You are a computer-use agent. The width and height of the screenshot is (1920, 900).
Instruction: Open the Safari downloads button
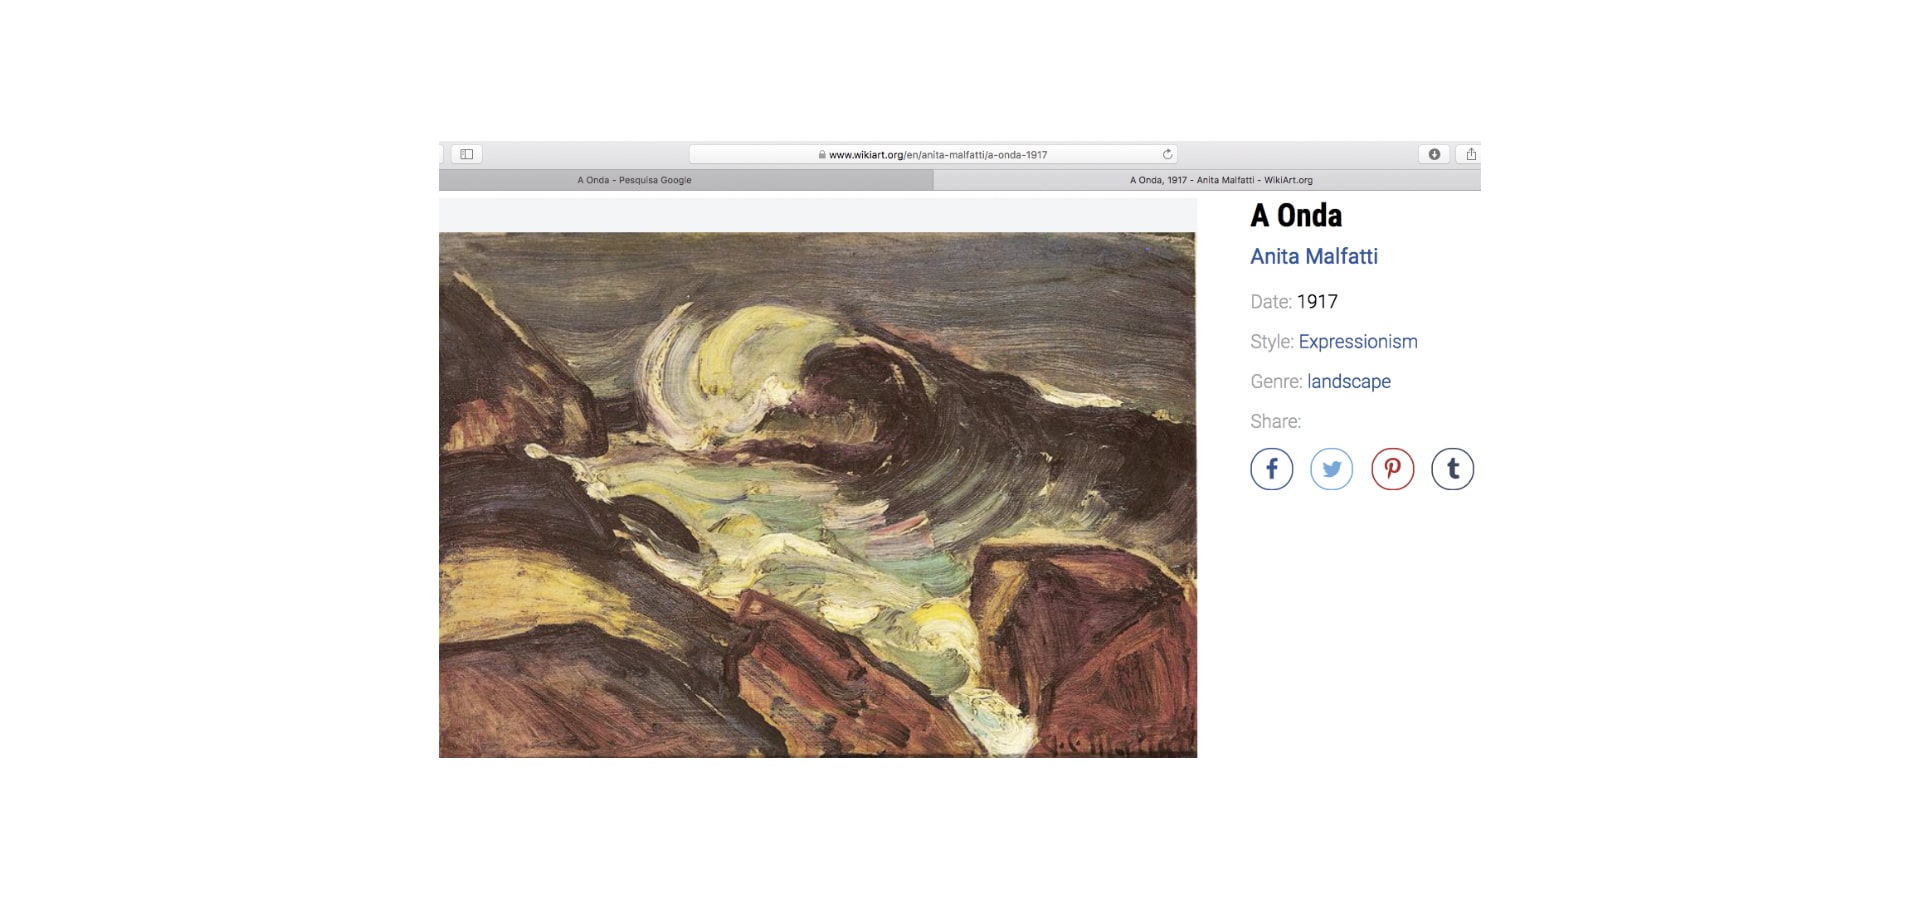(1434, 154)
